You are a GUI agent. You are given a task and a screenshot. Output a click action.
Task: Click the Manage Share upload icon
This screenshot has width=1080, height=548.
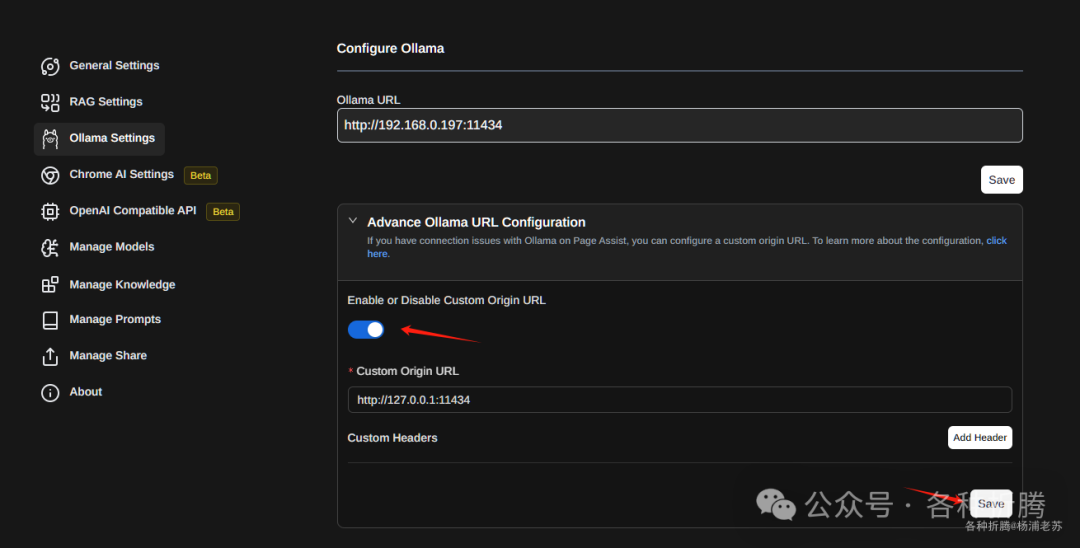(50, 357)
